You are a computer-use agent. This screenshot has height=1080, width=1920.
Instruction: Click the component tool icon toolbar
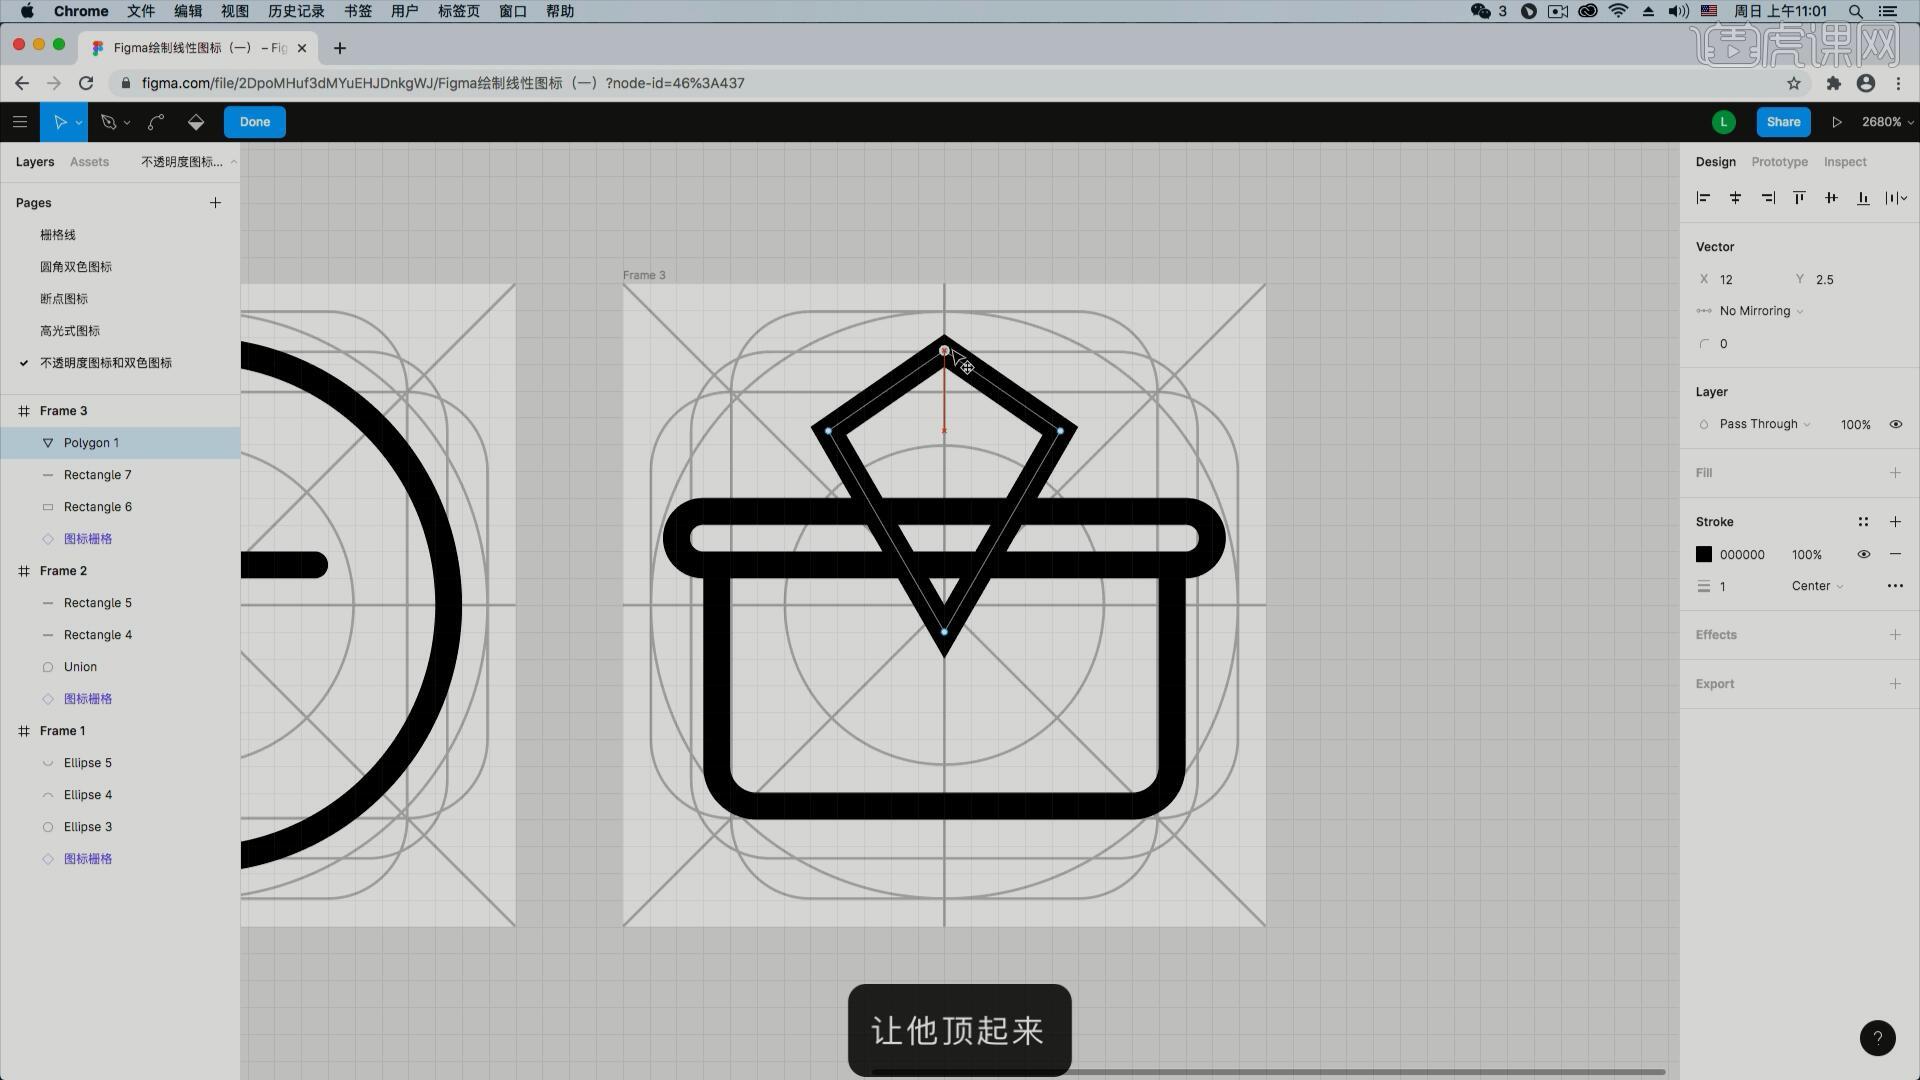[195, 121]
